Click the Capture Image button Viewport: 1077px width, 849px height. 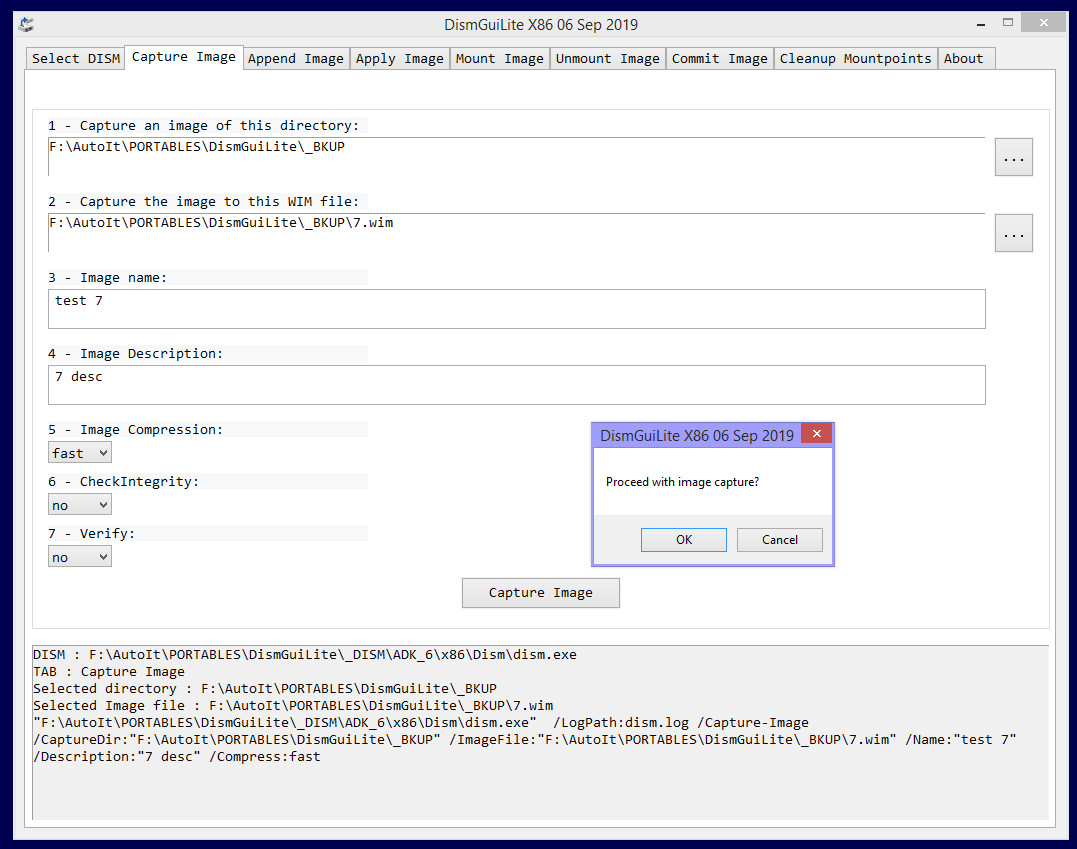click(x=541, y=593)
